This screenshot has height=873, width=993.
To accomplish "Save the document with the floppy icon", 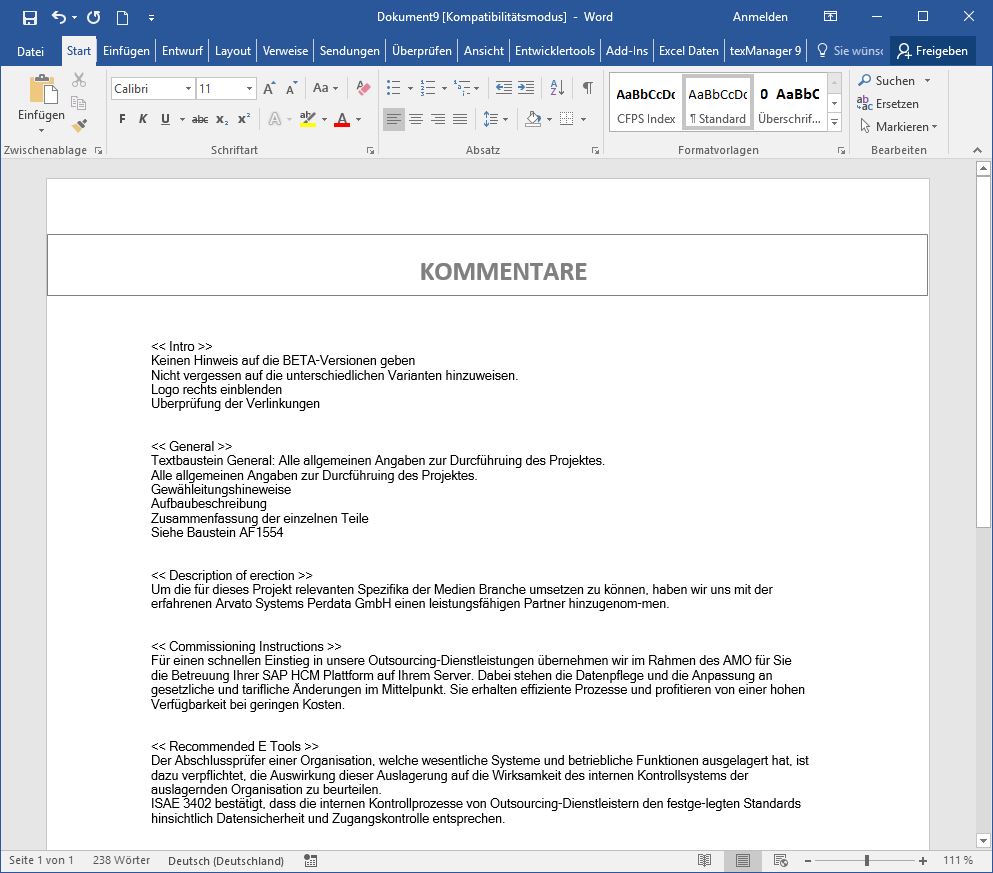I will click(x=30, y=17).
